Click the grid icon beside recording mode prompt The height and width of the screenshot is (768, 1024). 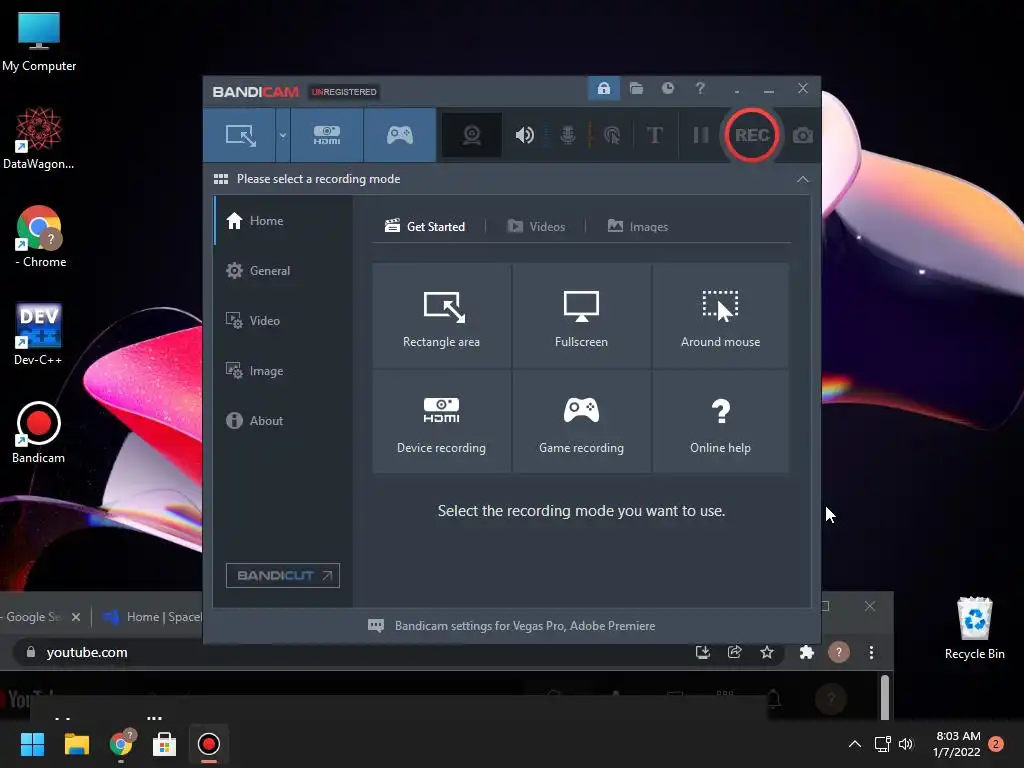221,179
